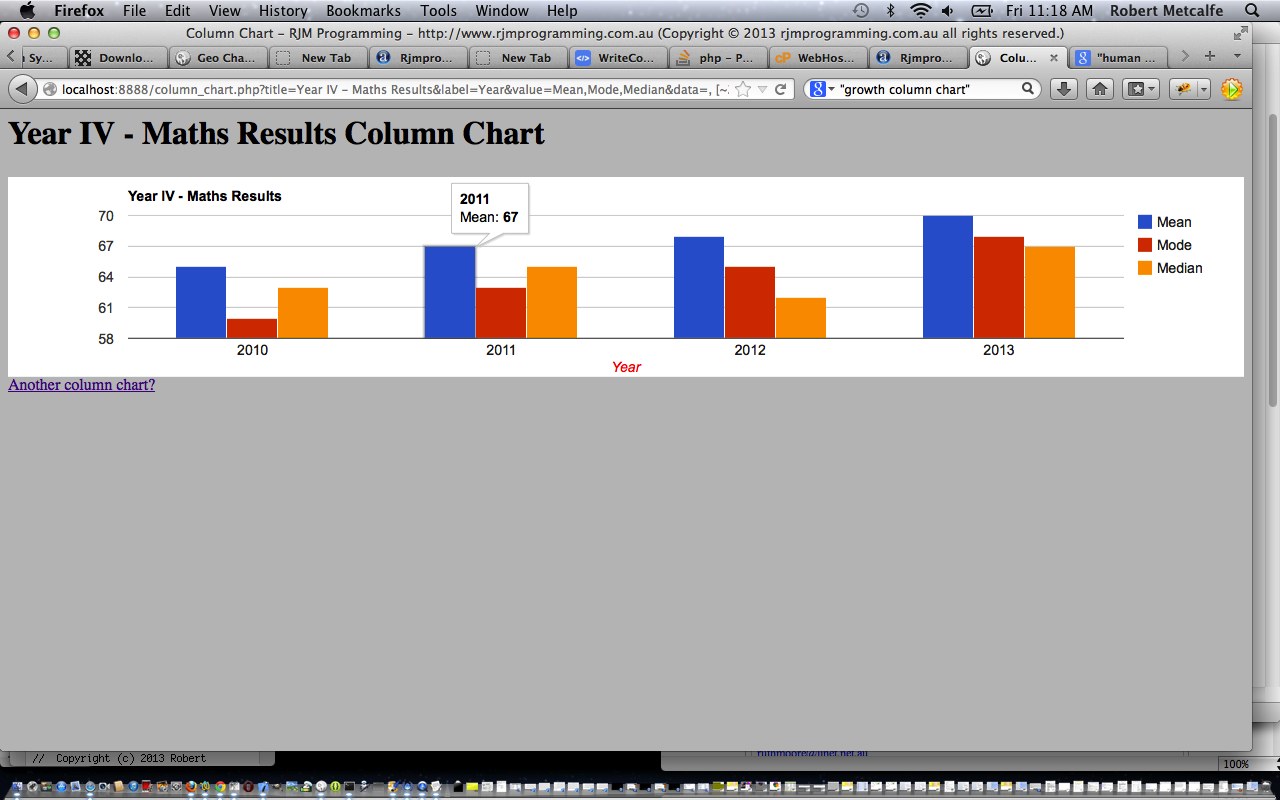Switch to the WebHost tab

click(817, 58)
